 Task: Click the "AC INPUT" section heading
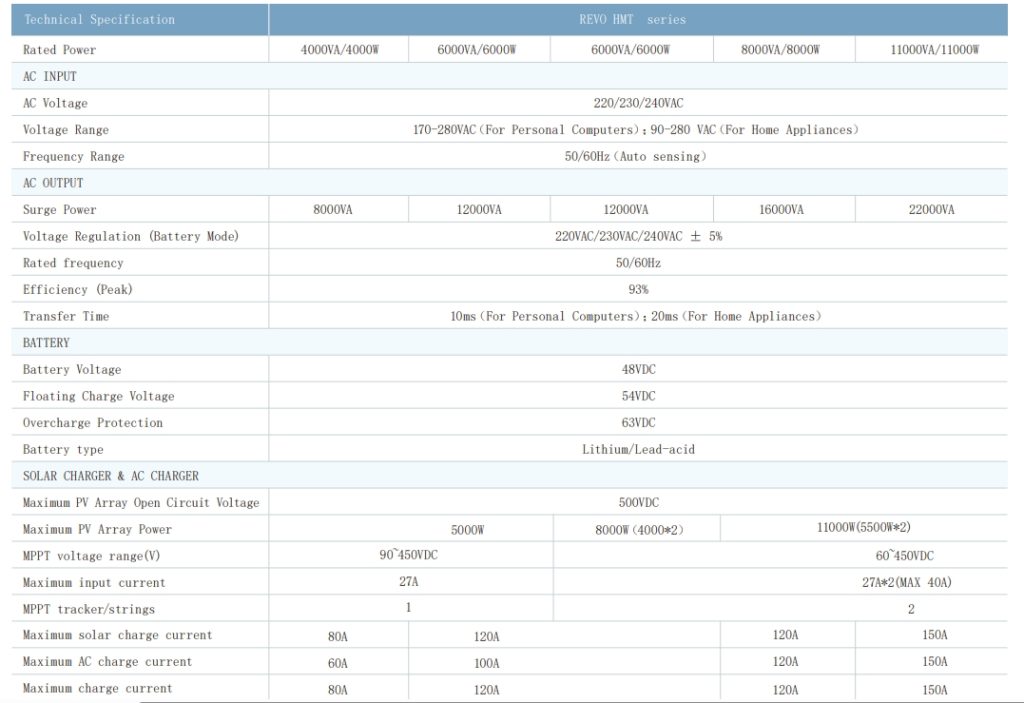click(50, 76)
